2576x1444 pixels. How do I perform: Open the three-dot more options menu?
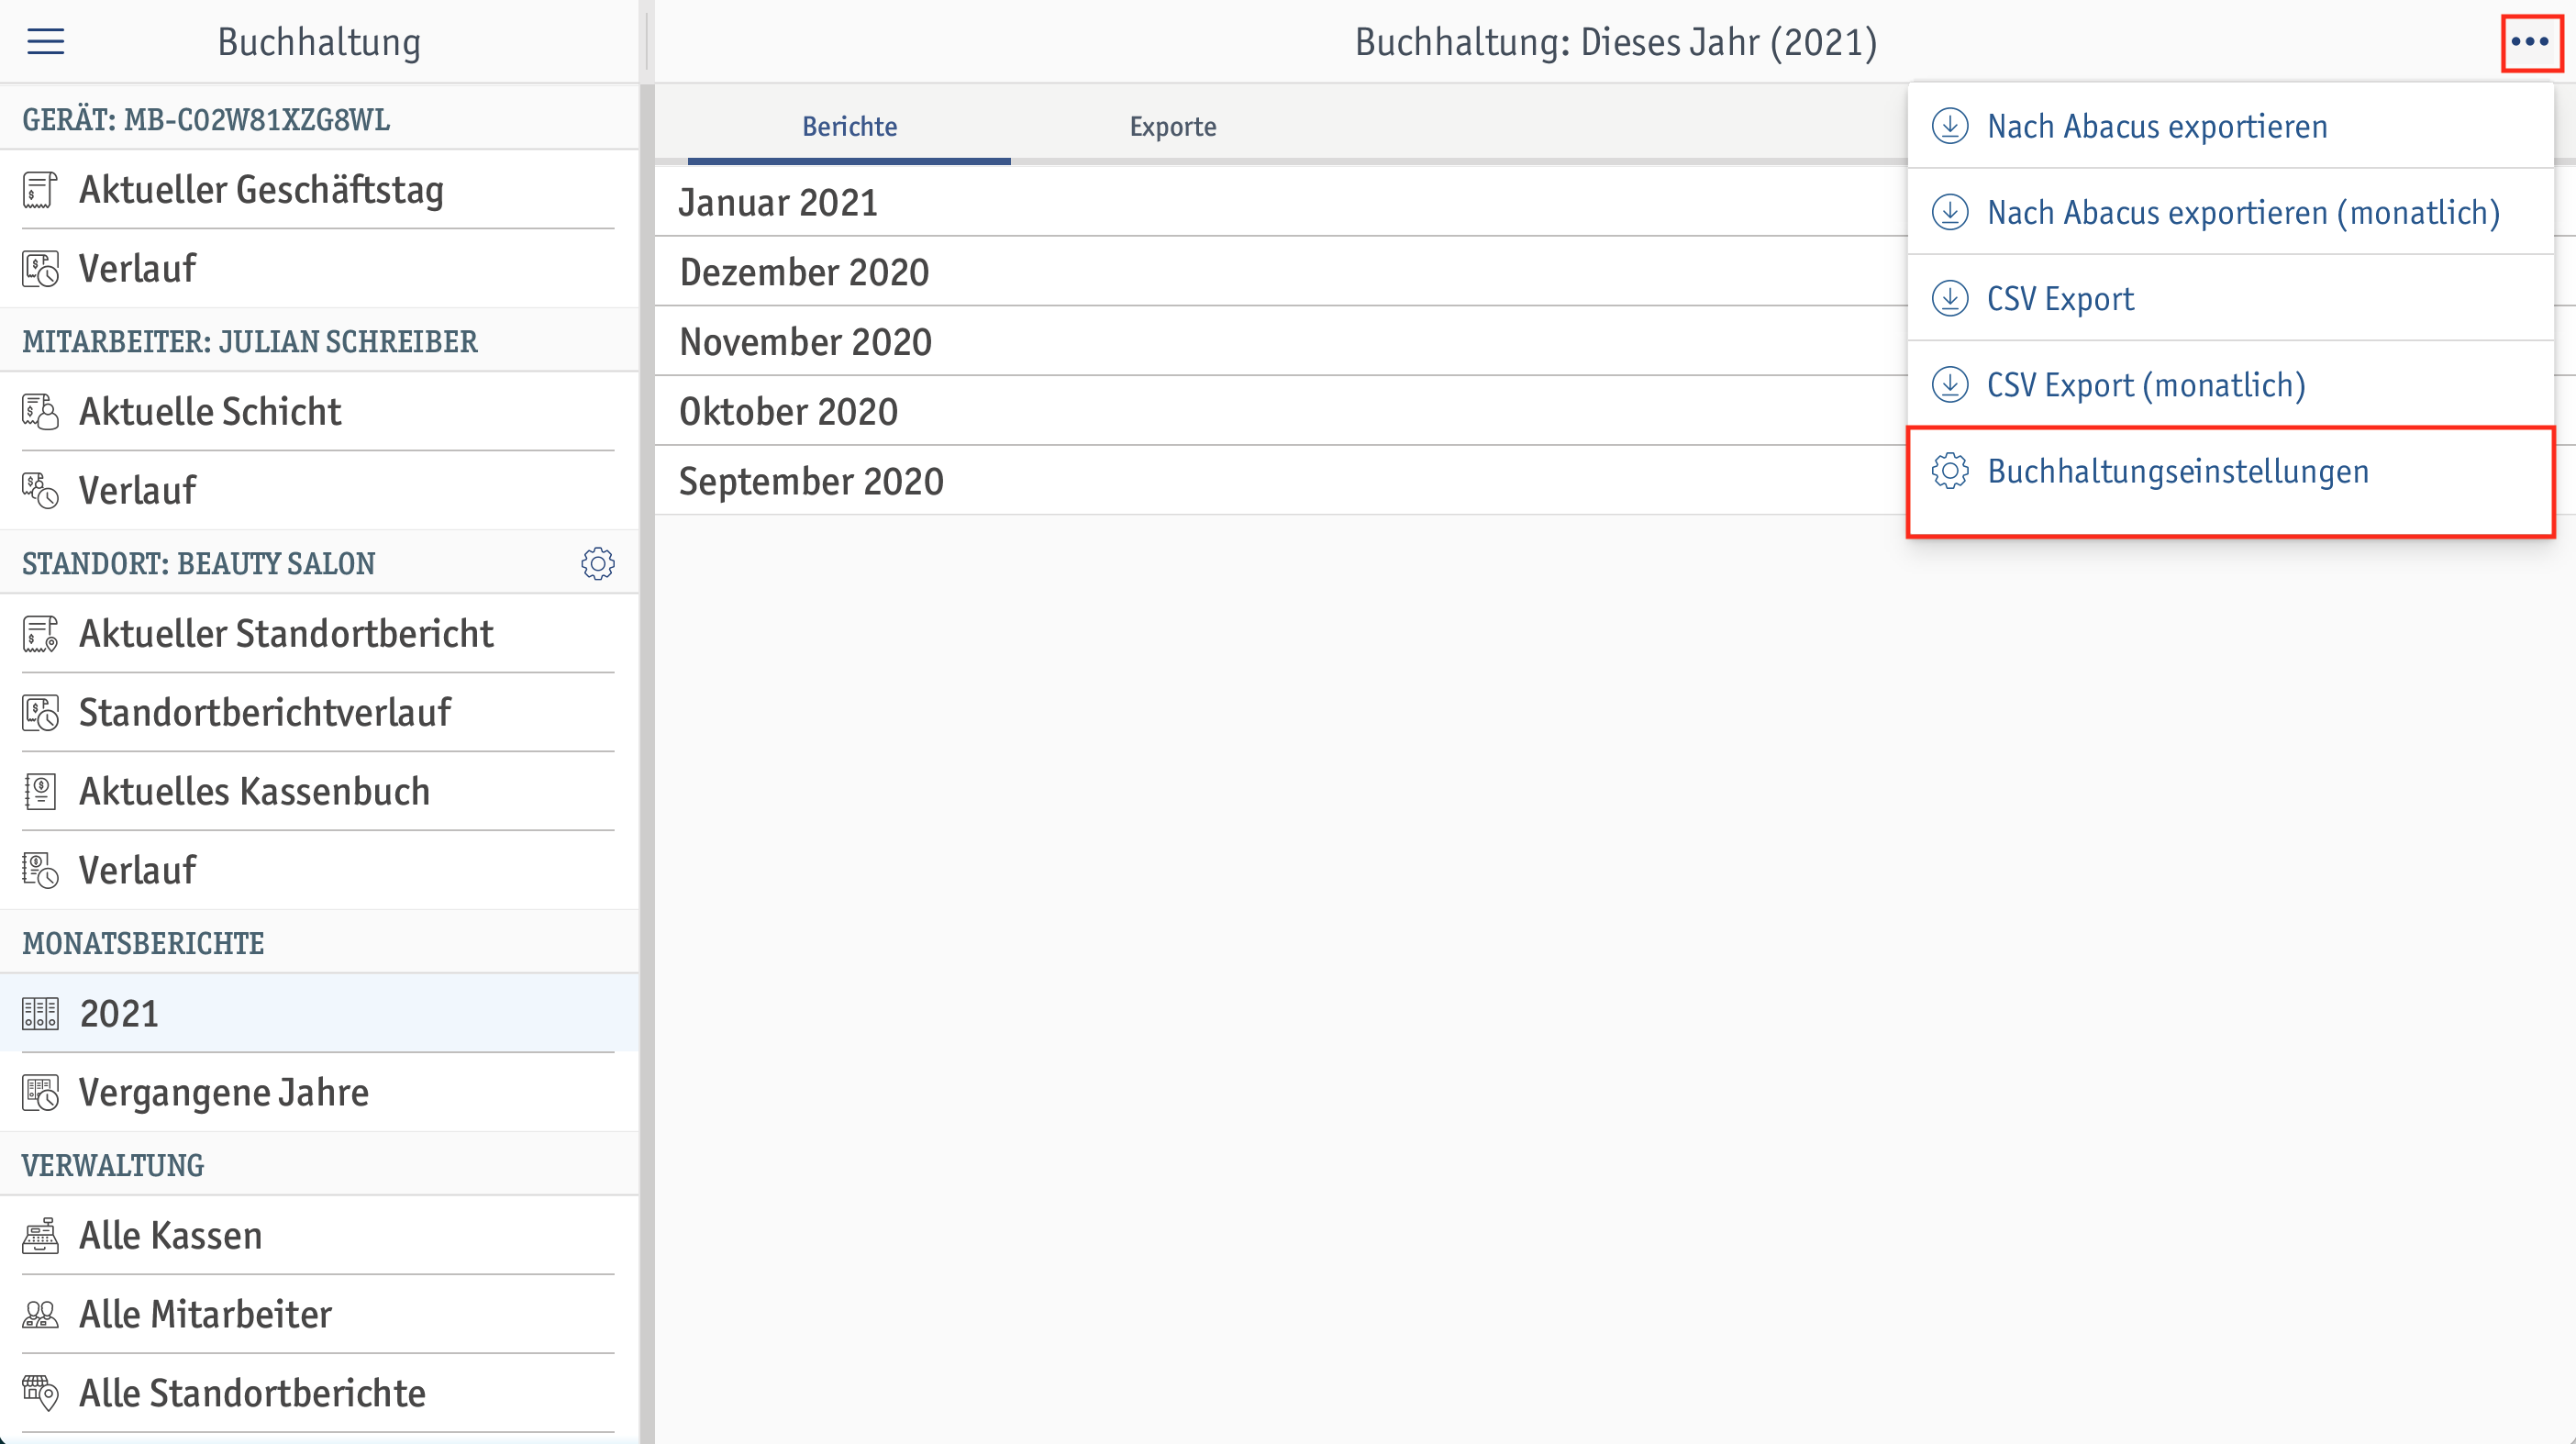pos(2530,42)
